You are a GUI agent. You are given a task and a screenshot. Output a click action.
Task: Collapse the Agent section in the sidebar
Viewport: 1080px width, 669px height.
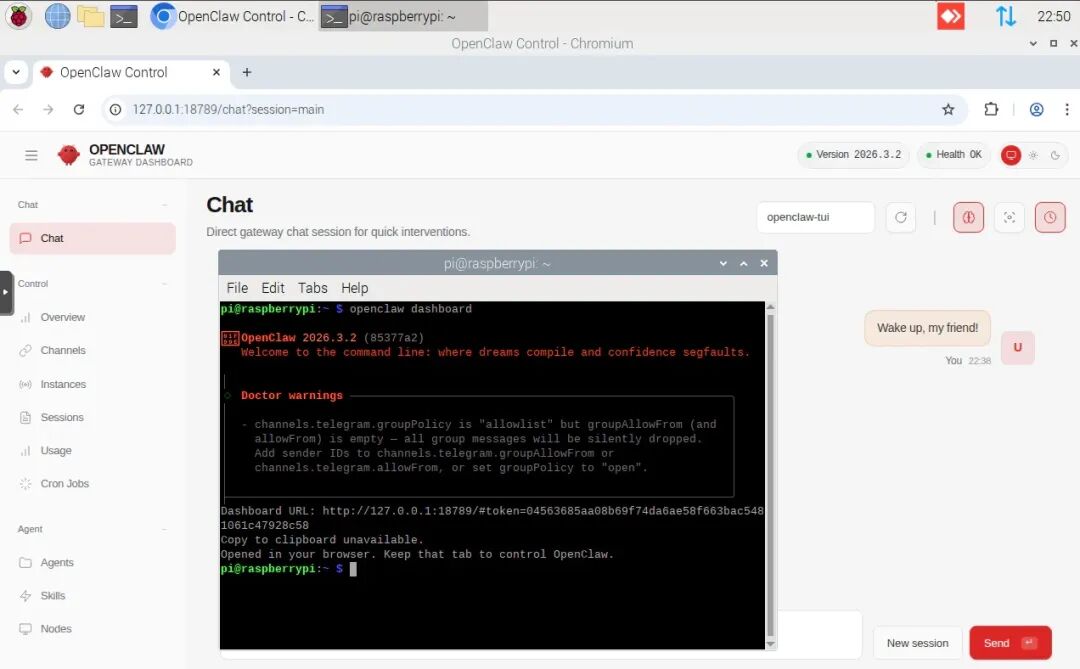(x=165, y=528)
